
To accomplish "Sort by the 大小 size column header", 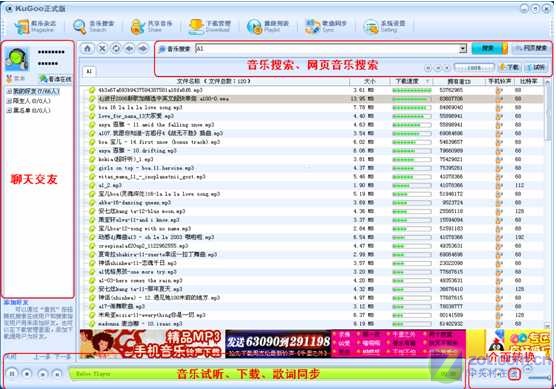I will (370, 81).
